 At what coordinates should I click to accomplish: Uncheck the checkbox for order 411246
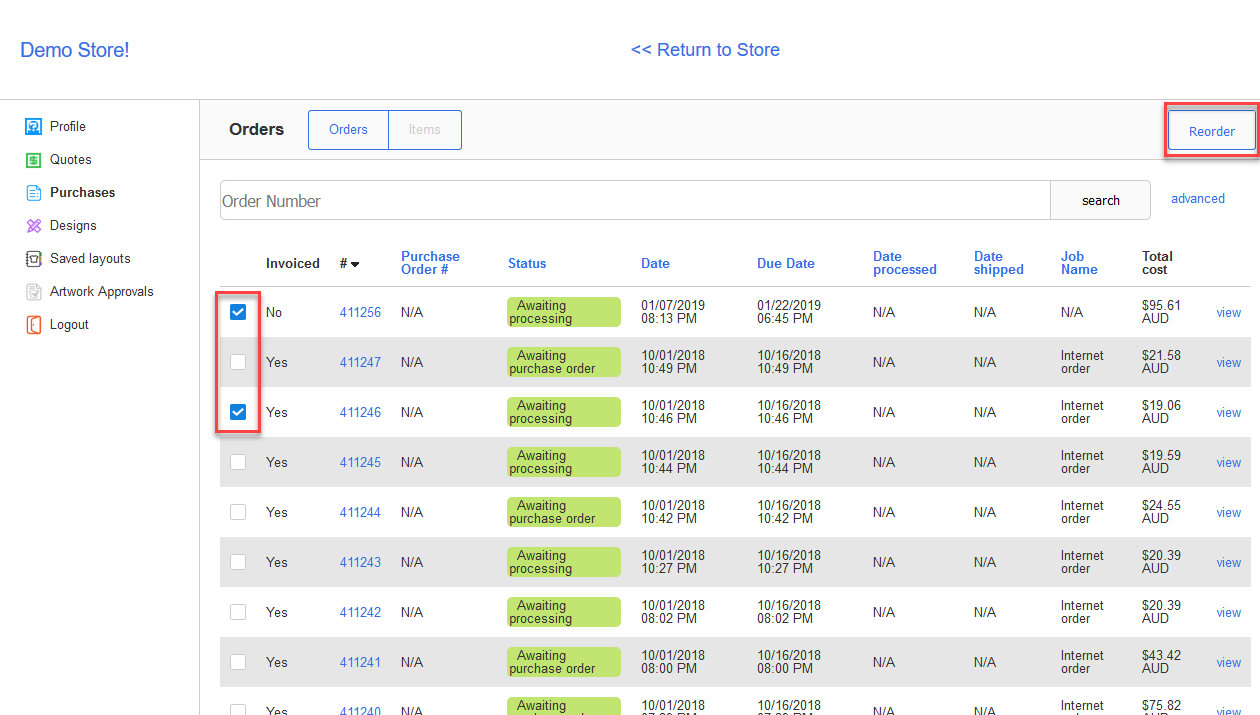(x=238, y=412)
